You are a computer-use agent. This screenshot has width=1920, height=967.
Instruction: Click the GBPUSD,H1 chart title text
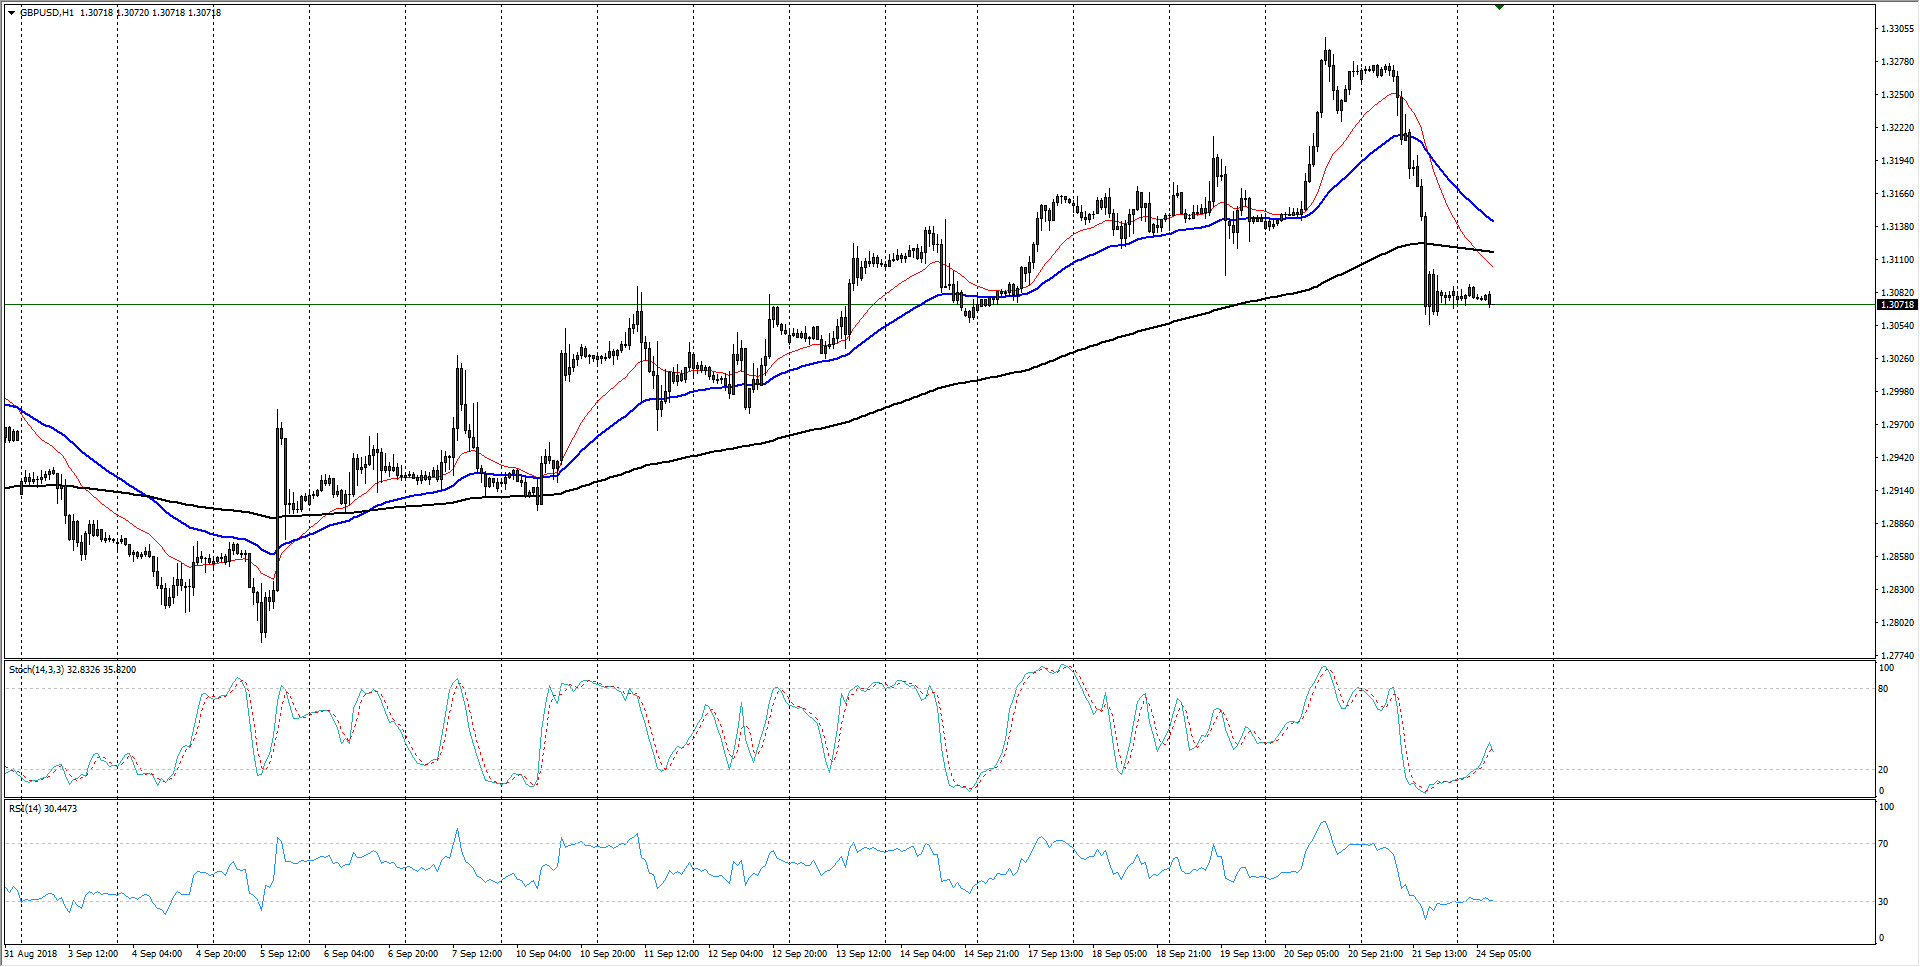pyautogui.click(x=47, y=13)
